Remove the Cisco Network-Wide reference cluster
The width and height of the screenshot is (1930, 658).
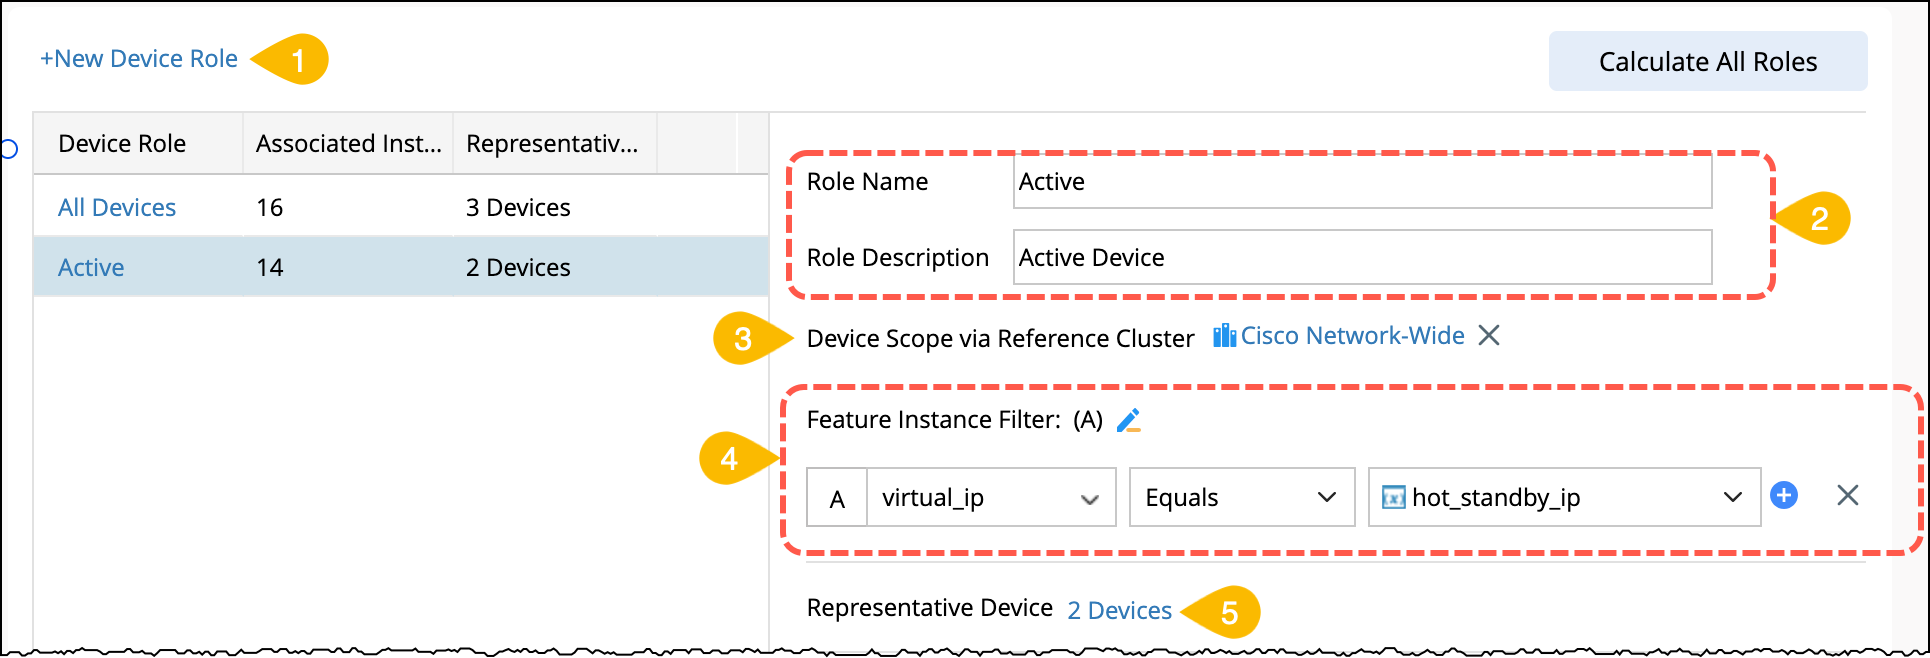[1489, 335]
